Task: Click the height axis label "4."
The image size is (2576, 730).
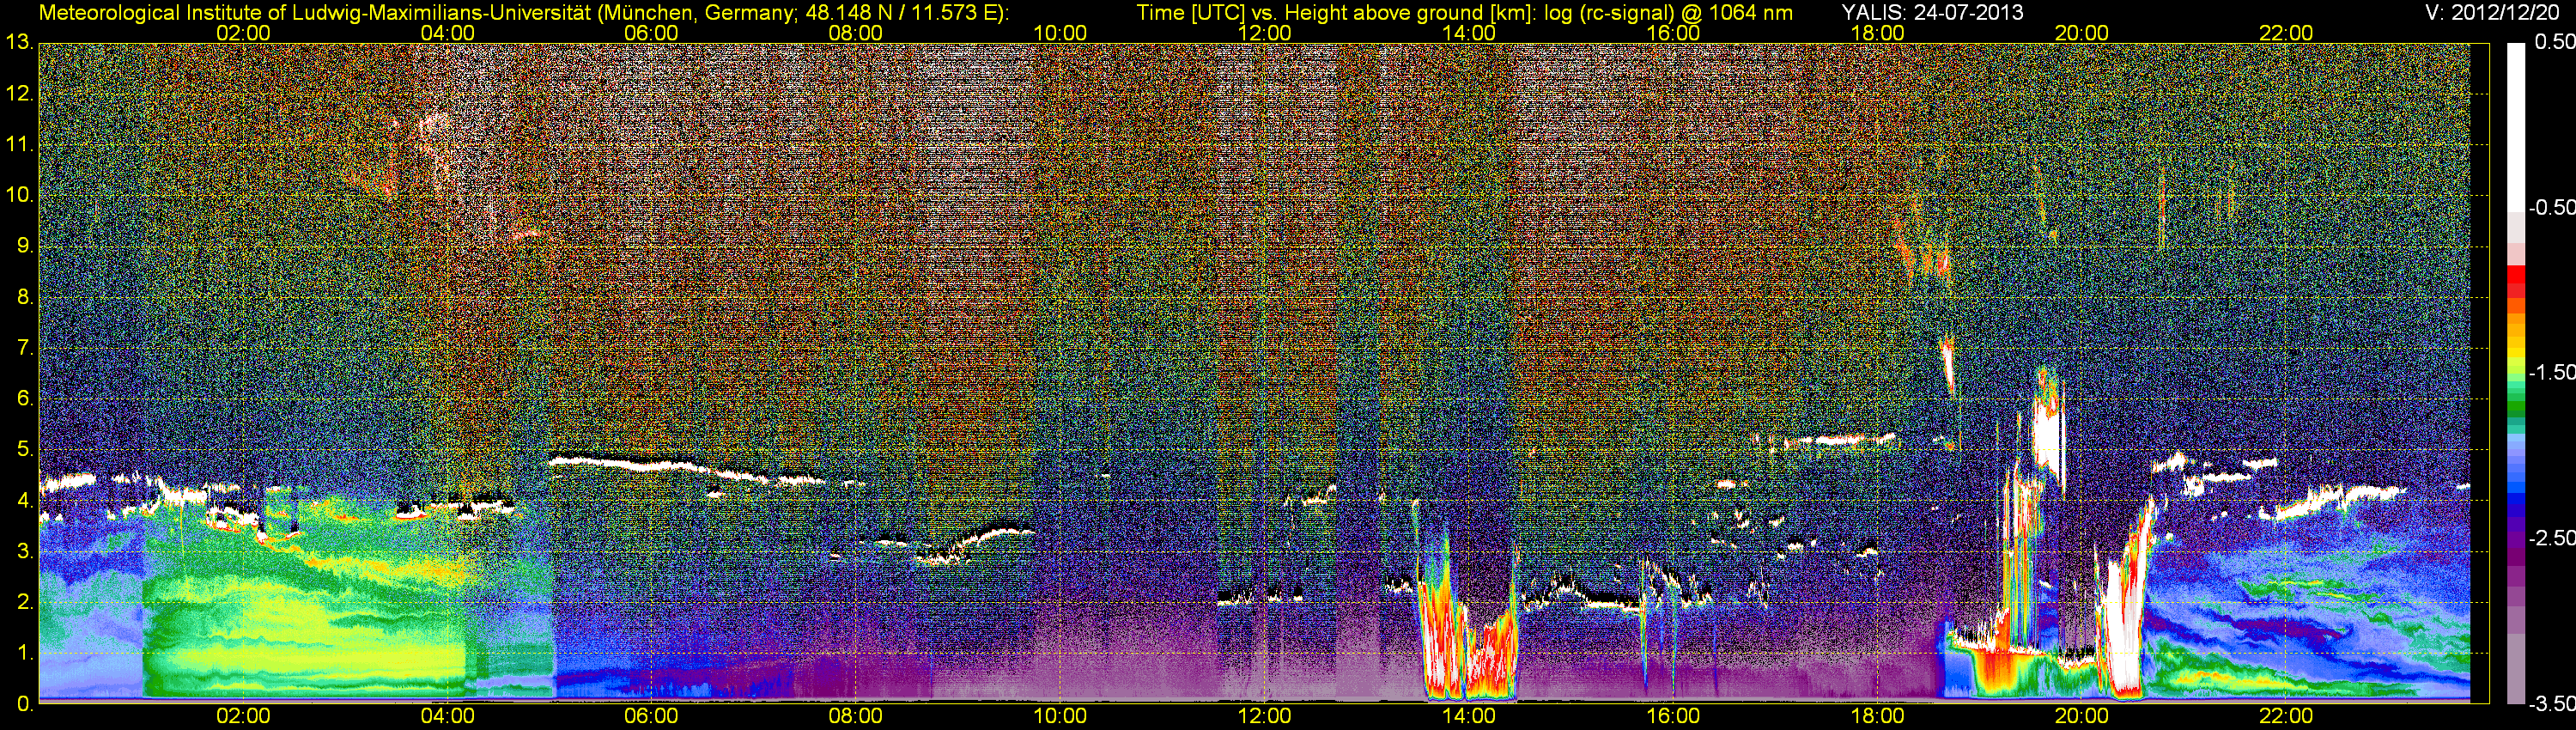Action: click(x=25, y=501)
